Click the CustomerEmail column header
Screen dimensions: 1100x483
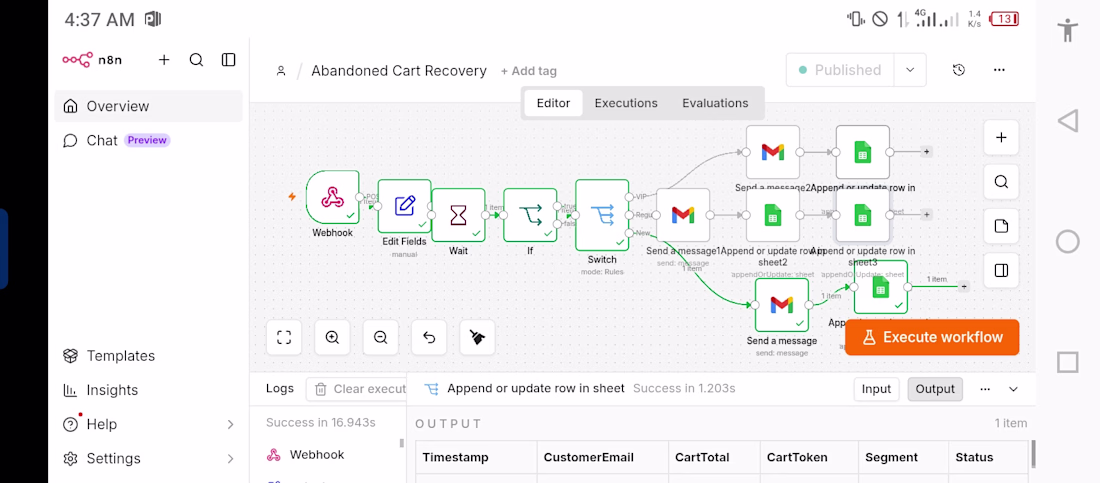(x=603, y=457)
